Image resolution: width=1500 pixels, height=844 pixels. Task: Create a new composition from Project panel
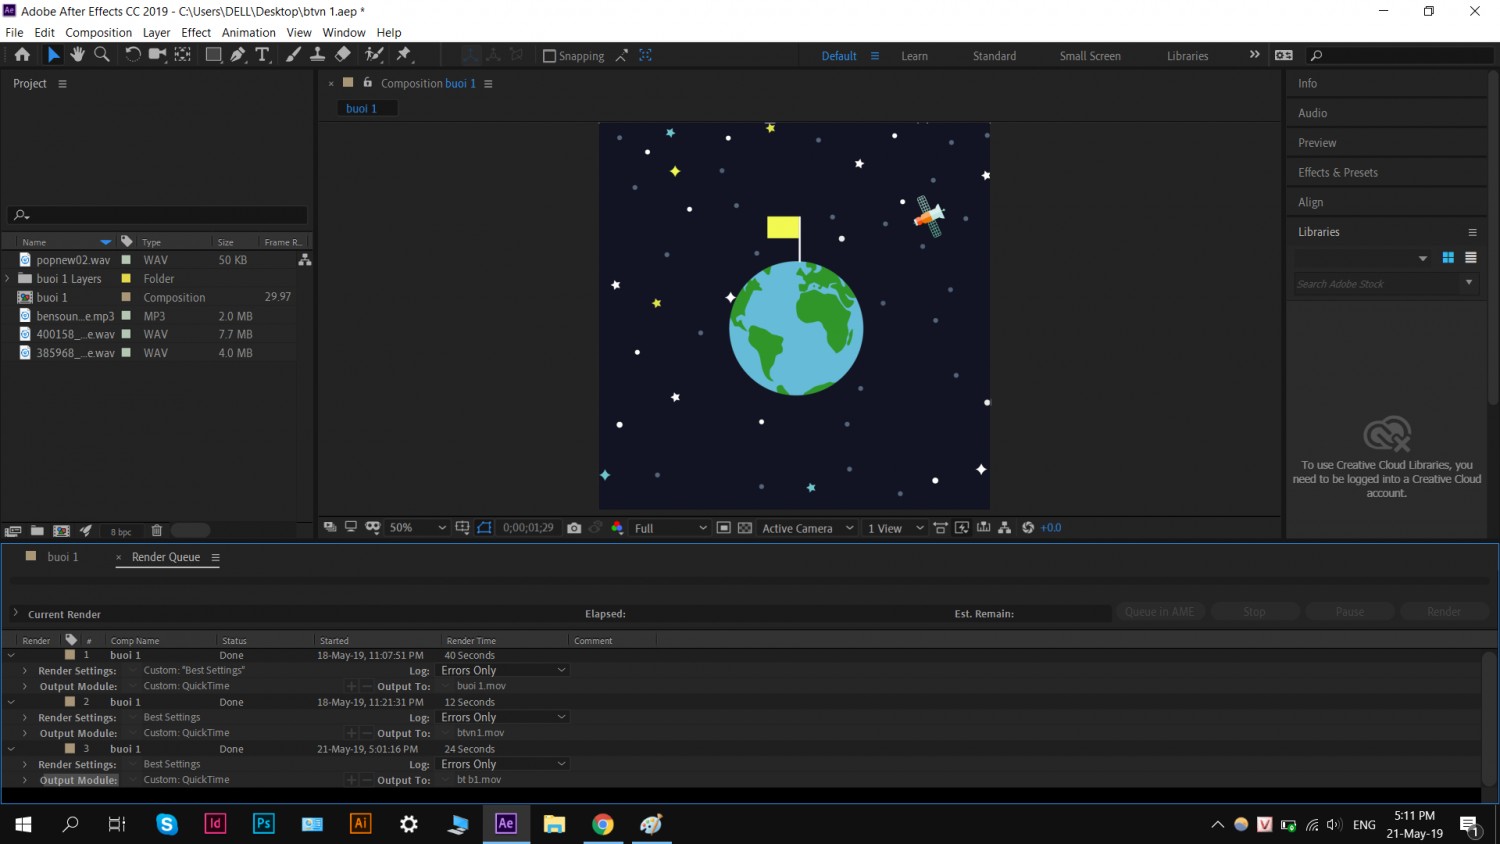tap(61, 531)
